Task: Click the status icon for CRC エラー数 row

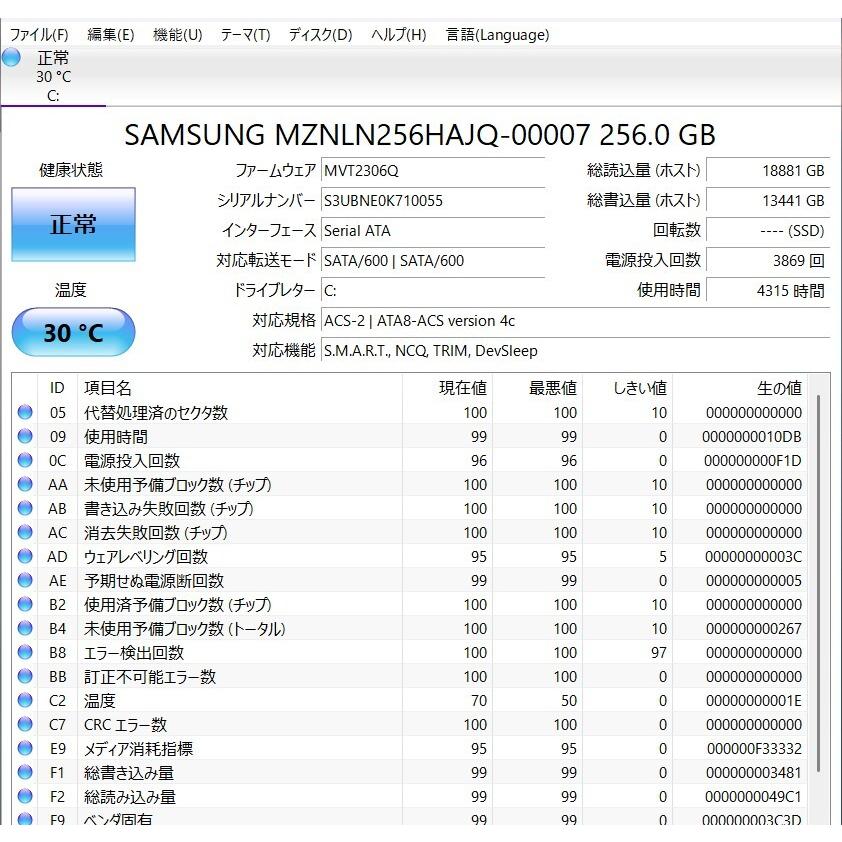Action: pos(25,725)
